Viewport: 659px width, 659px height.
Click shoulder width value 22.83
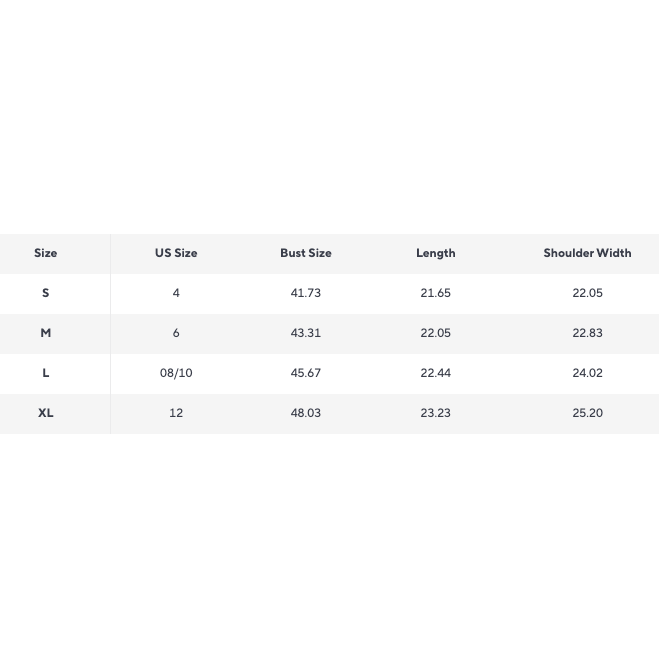tap(587, 333)
